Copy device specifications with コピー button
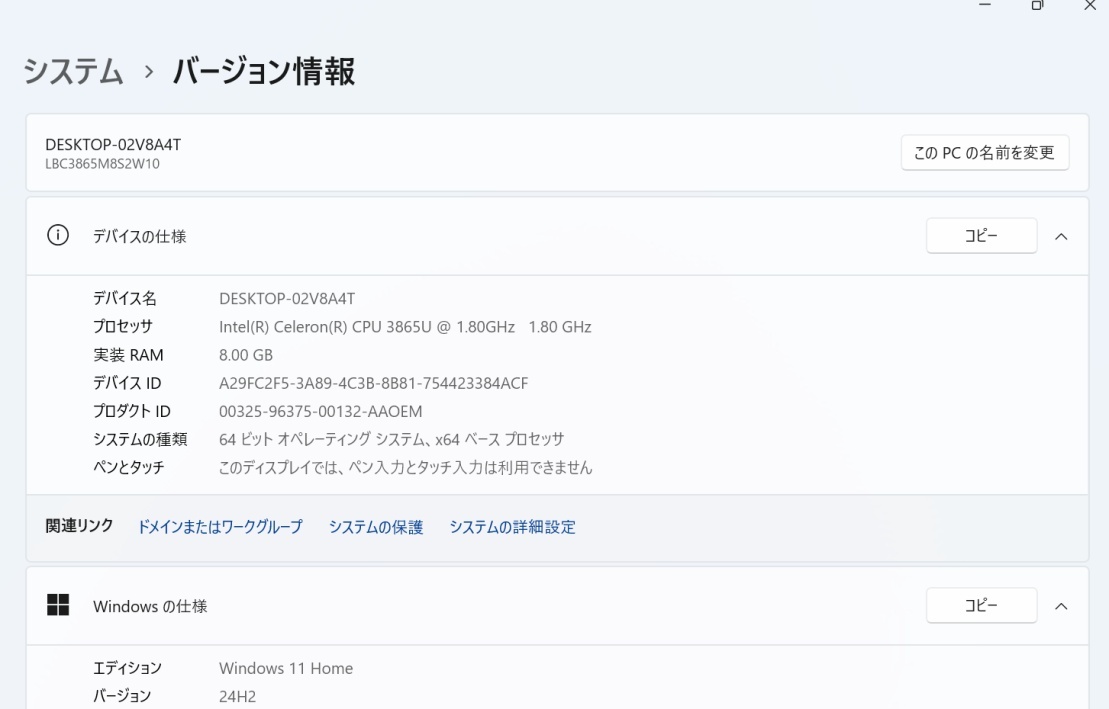The height and width of the screenshot is (709, 1109). pyautogui.click(x=982, y=236)
